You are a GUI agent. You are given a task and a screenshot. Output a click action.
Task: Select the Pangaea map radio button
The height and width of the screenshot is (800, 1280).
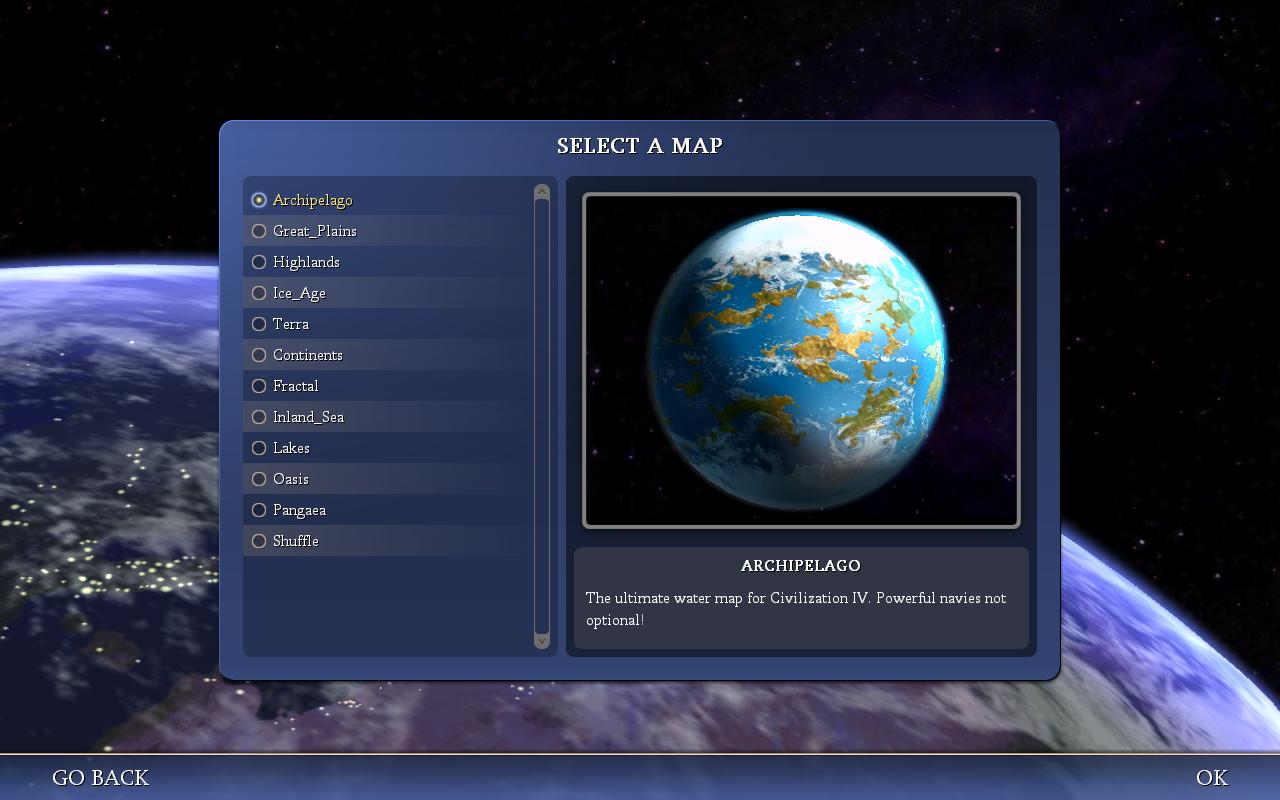coord(259,510)
